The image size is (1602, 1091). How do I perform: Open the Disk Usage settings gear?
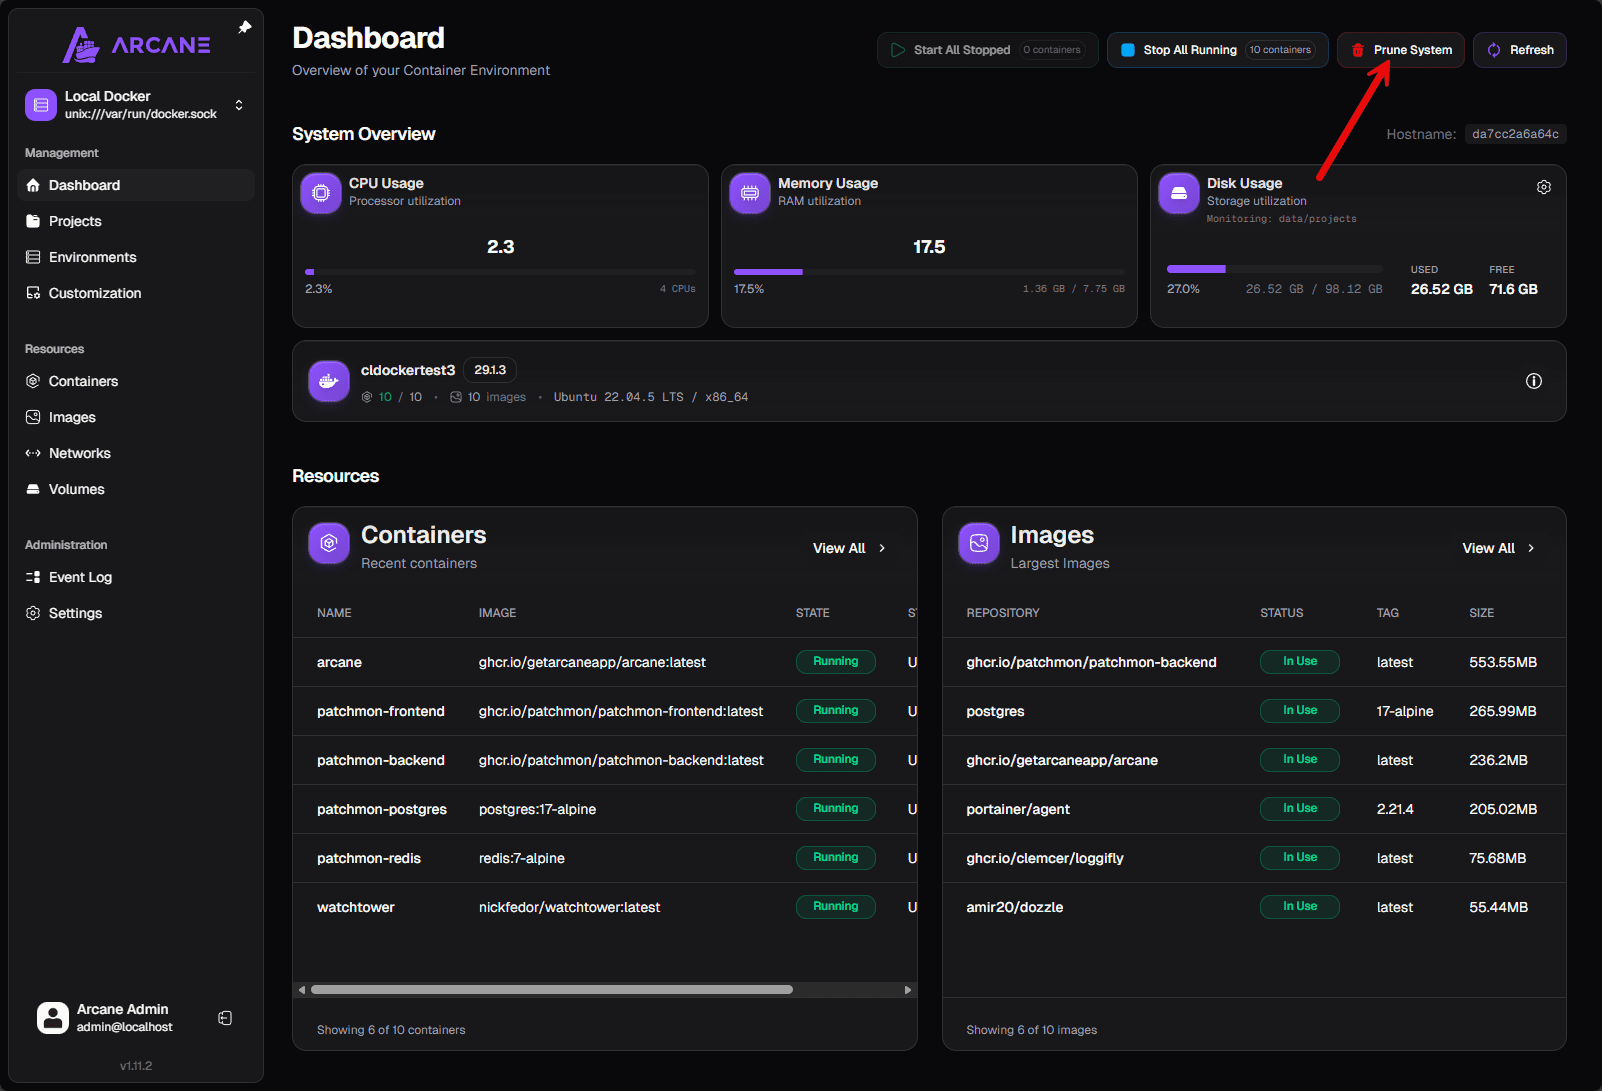(1543, 186)
